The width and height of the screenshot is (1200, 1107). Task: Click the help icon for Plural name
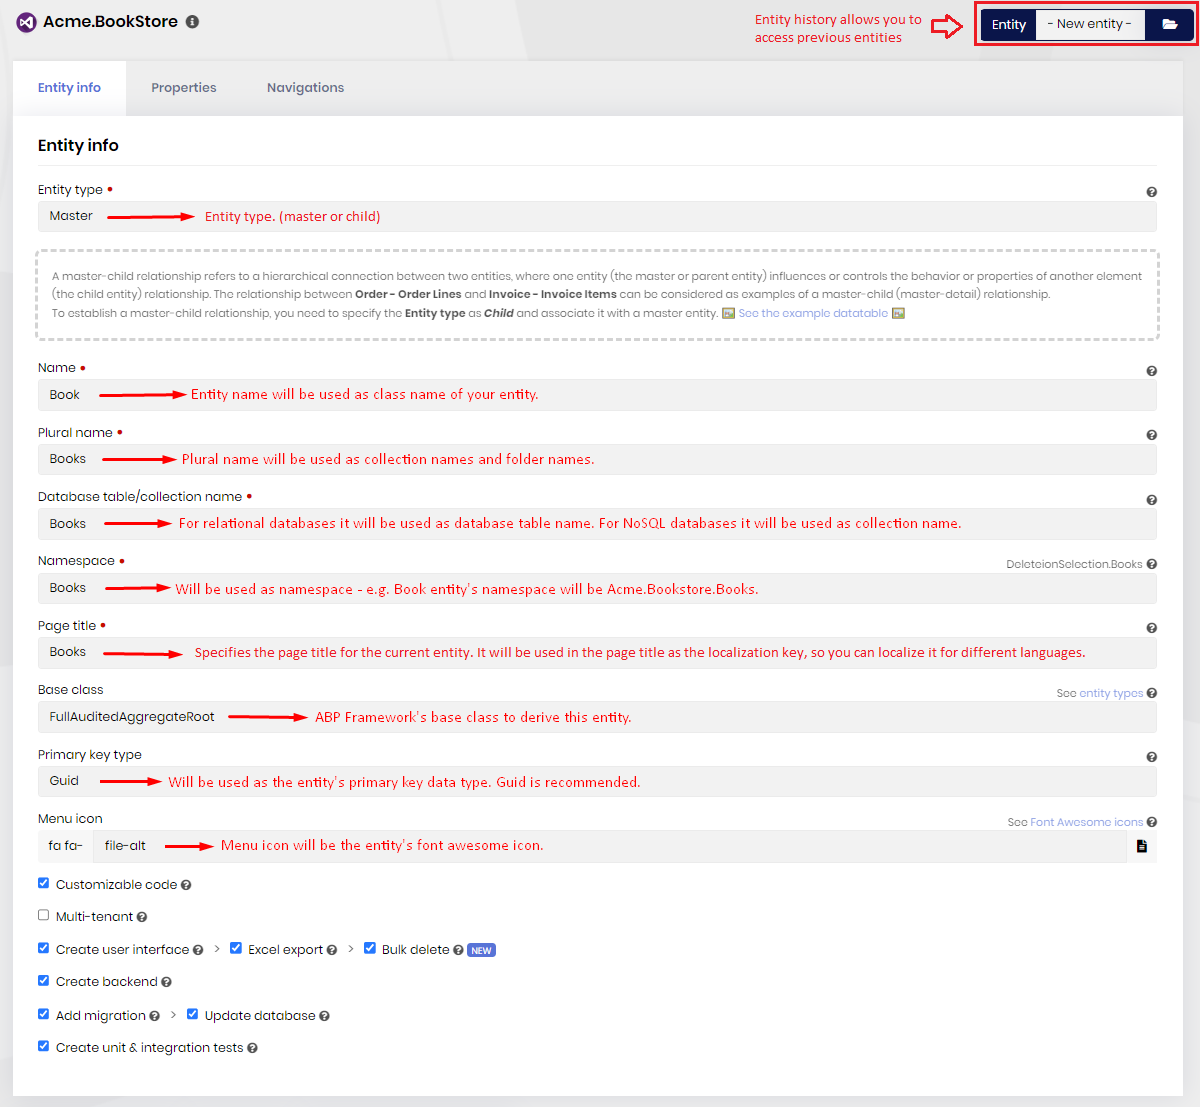coord(1152,435)
